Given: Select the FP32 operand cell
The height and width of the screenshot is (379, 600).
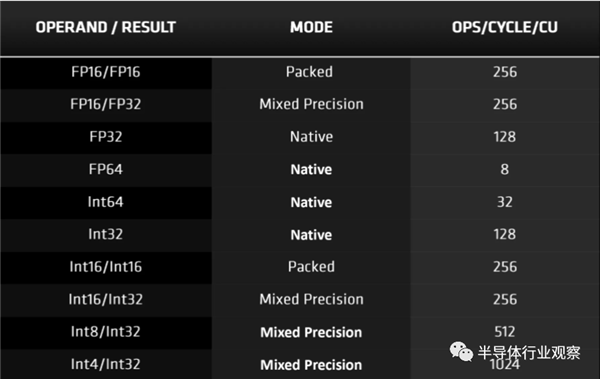Looking at the screenshot, I should coord(106,137).
